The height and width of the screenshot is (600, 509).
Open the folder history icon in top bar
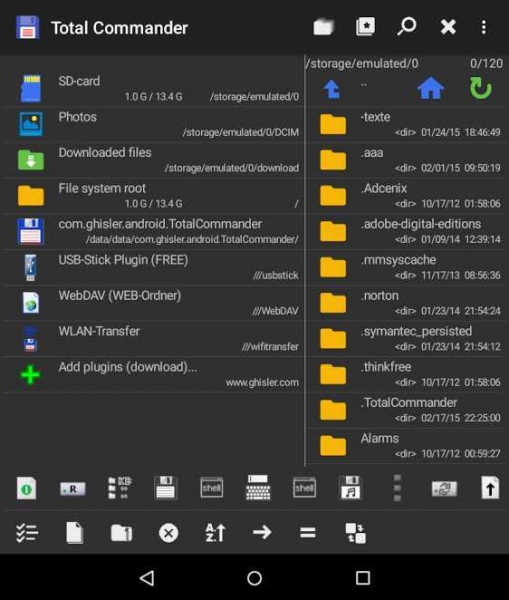pos(323,27)
